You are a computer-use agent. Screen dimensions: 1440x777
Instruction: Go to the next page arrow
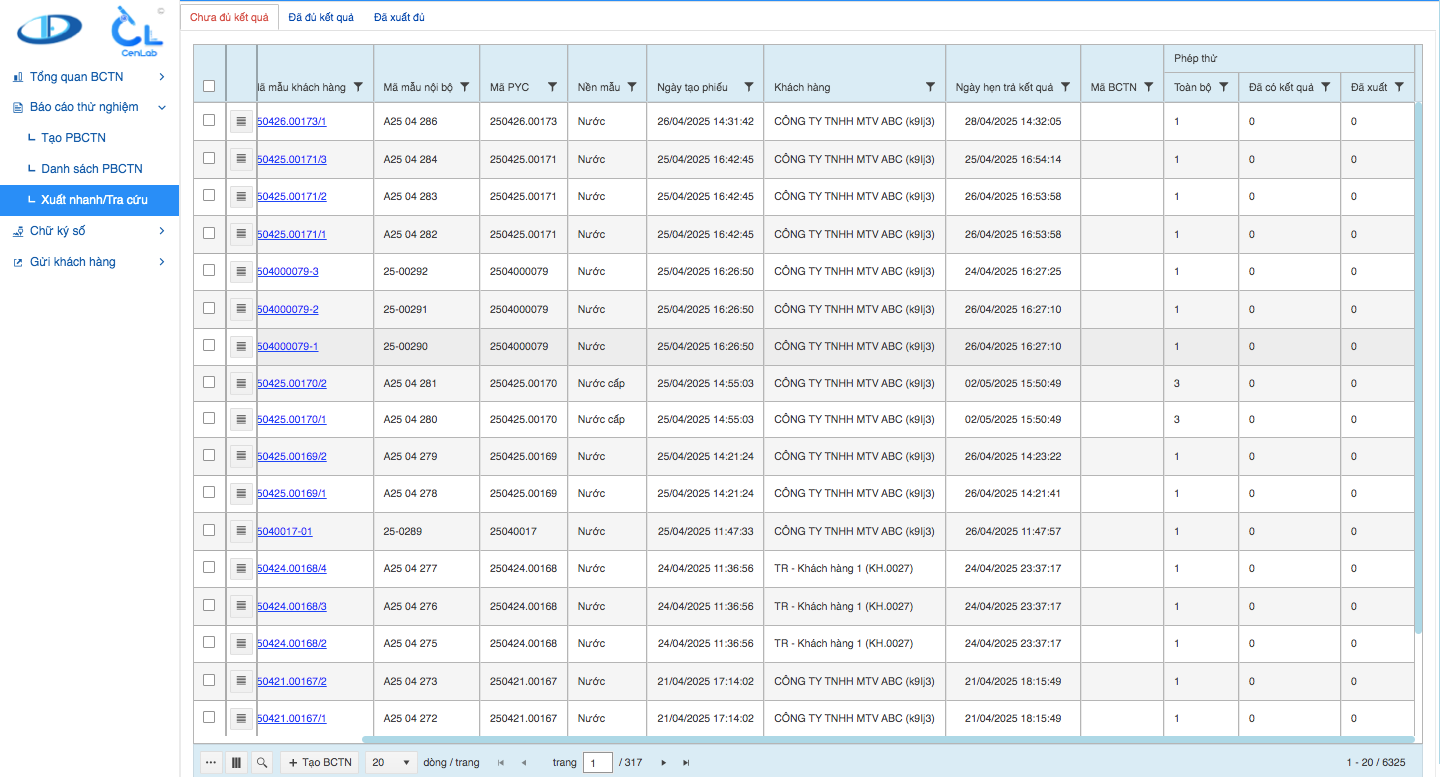[x=663, y=763]
